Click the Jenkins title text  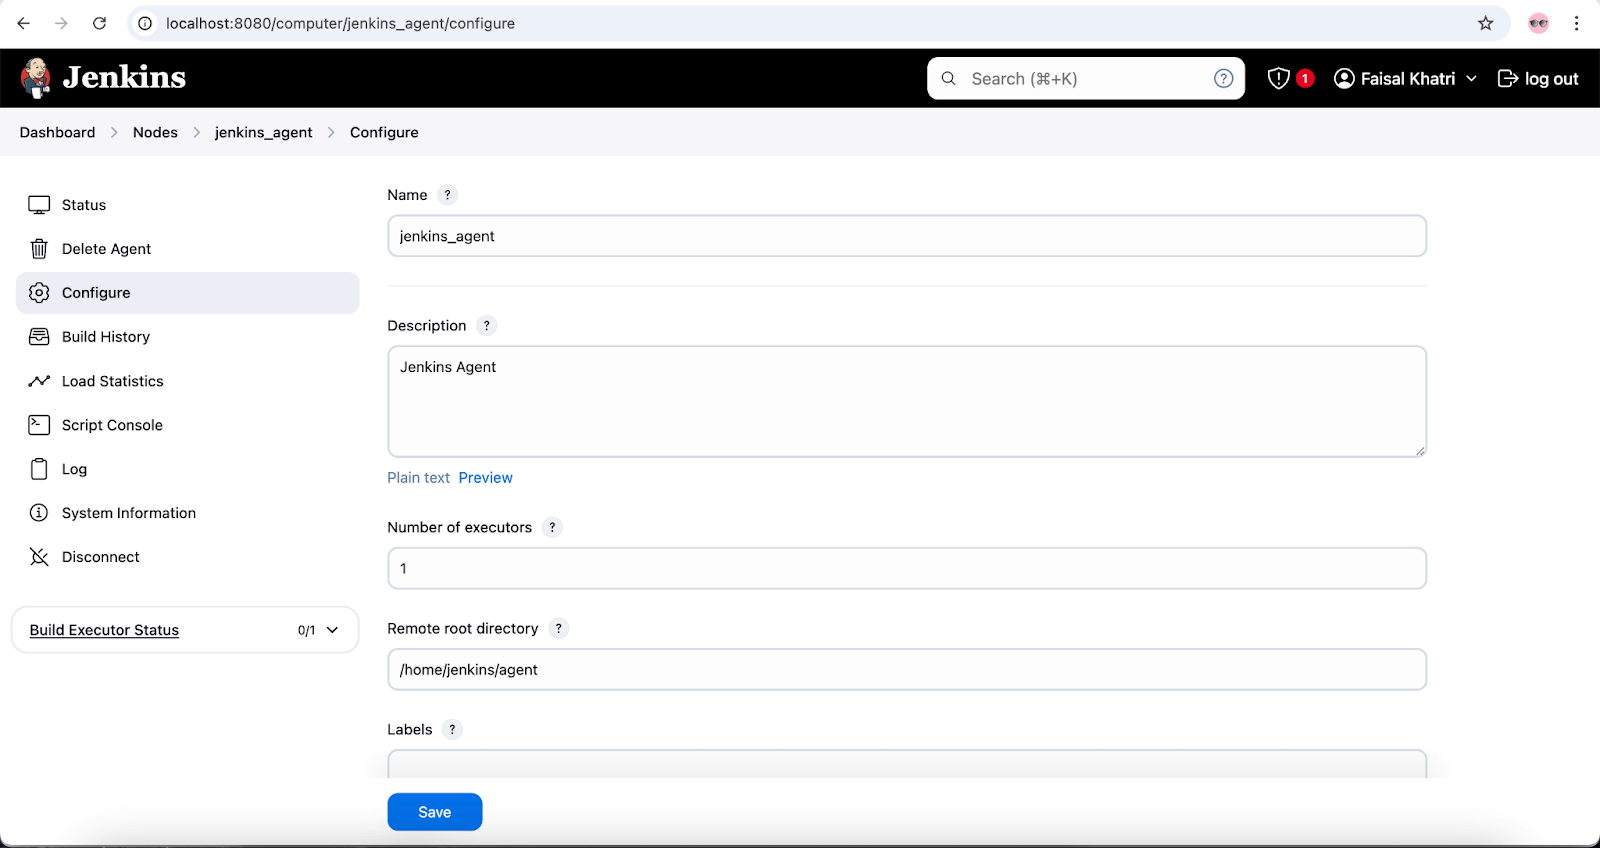pos(124,77)
